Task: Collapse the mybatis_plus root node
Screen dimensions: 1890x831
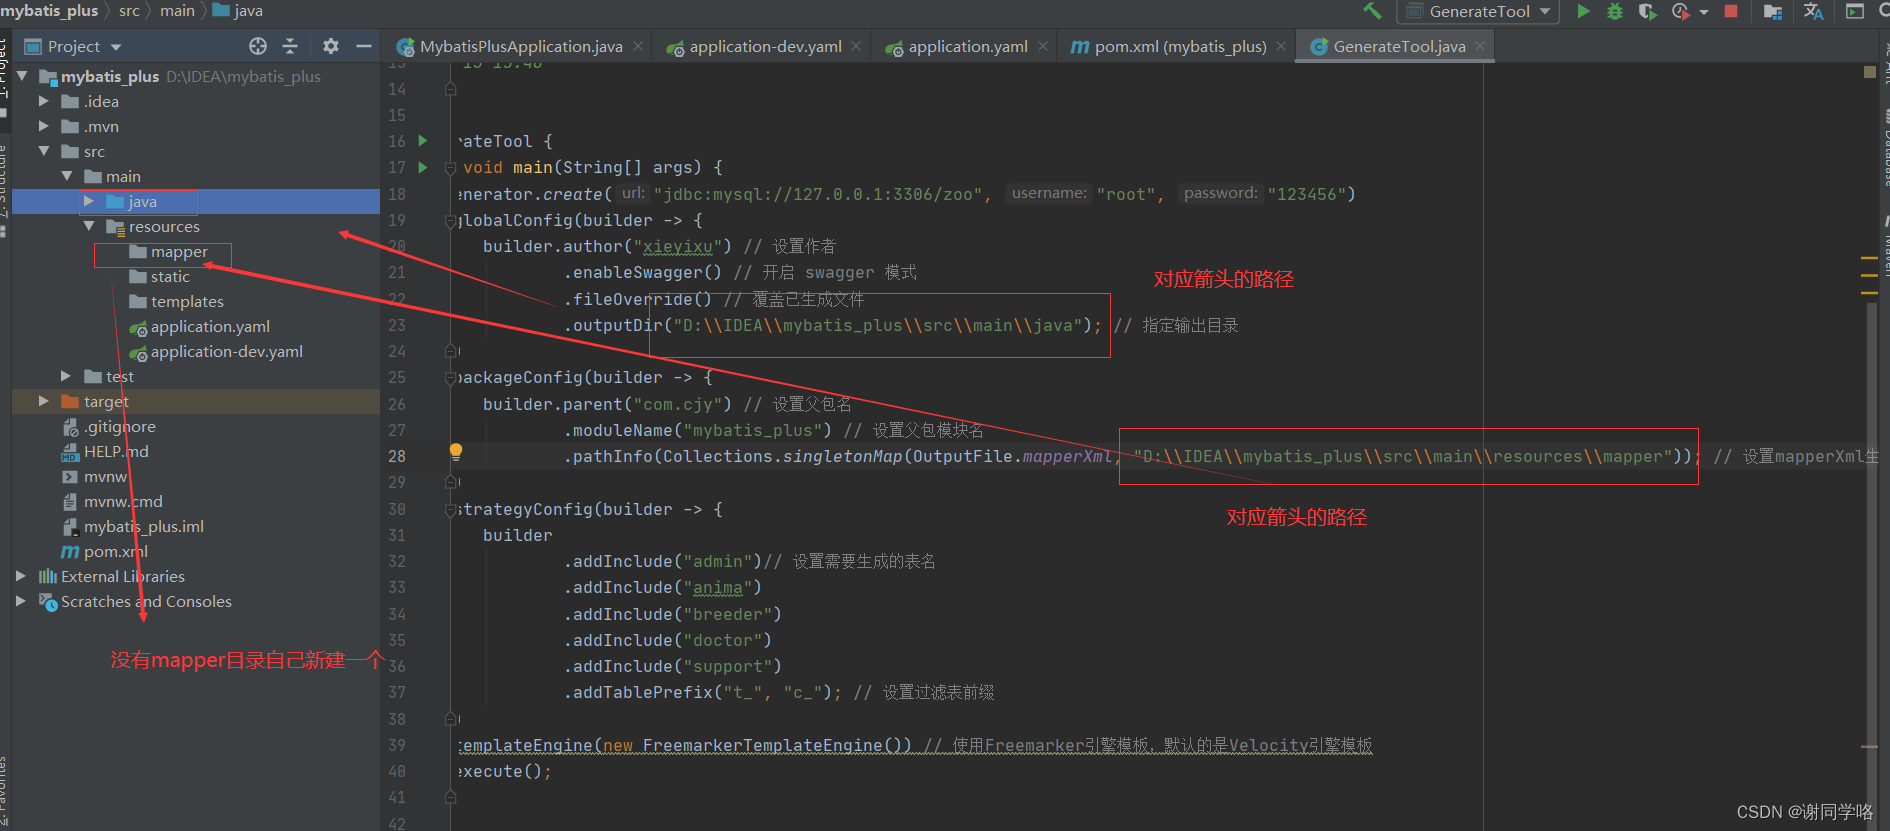Action: (x=21, y=76)
